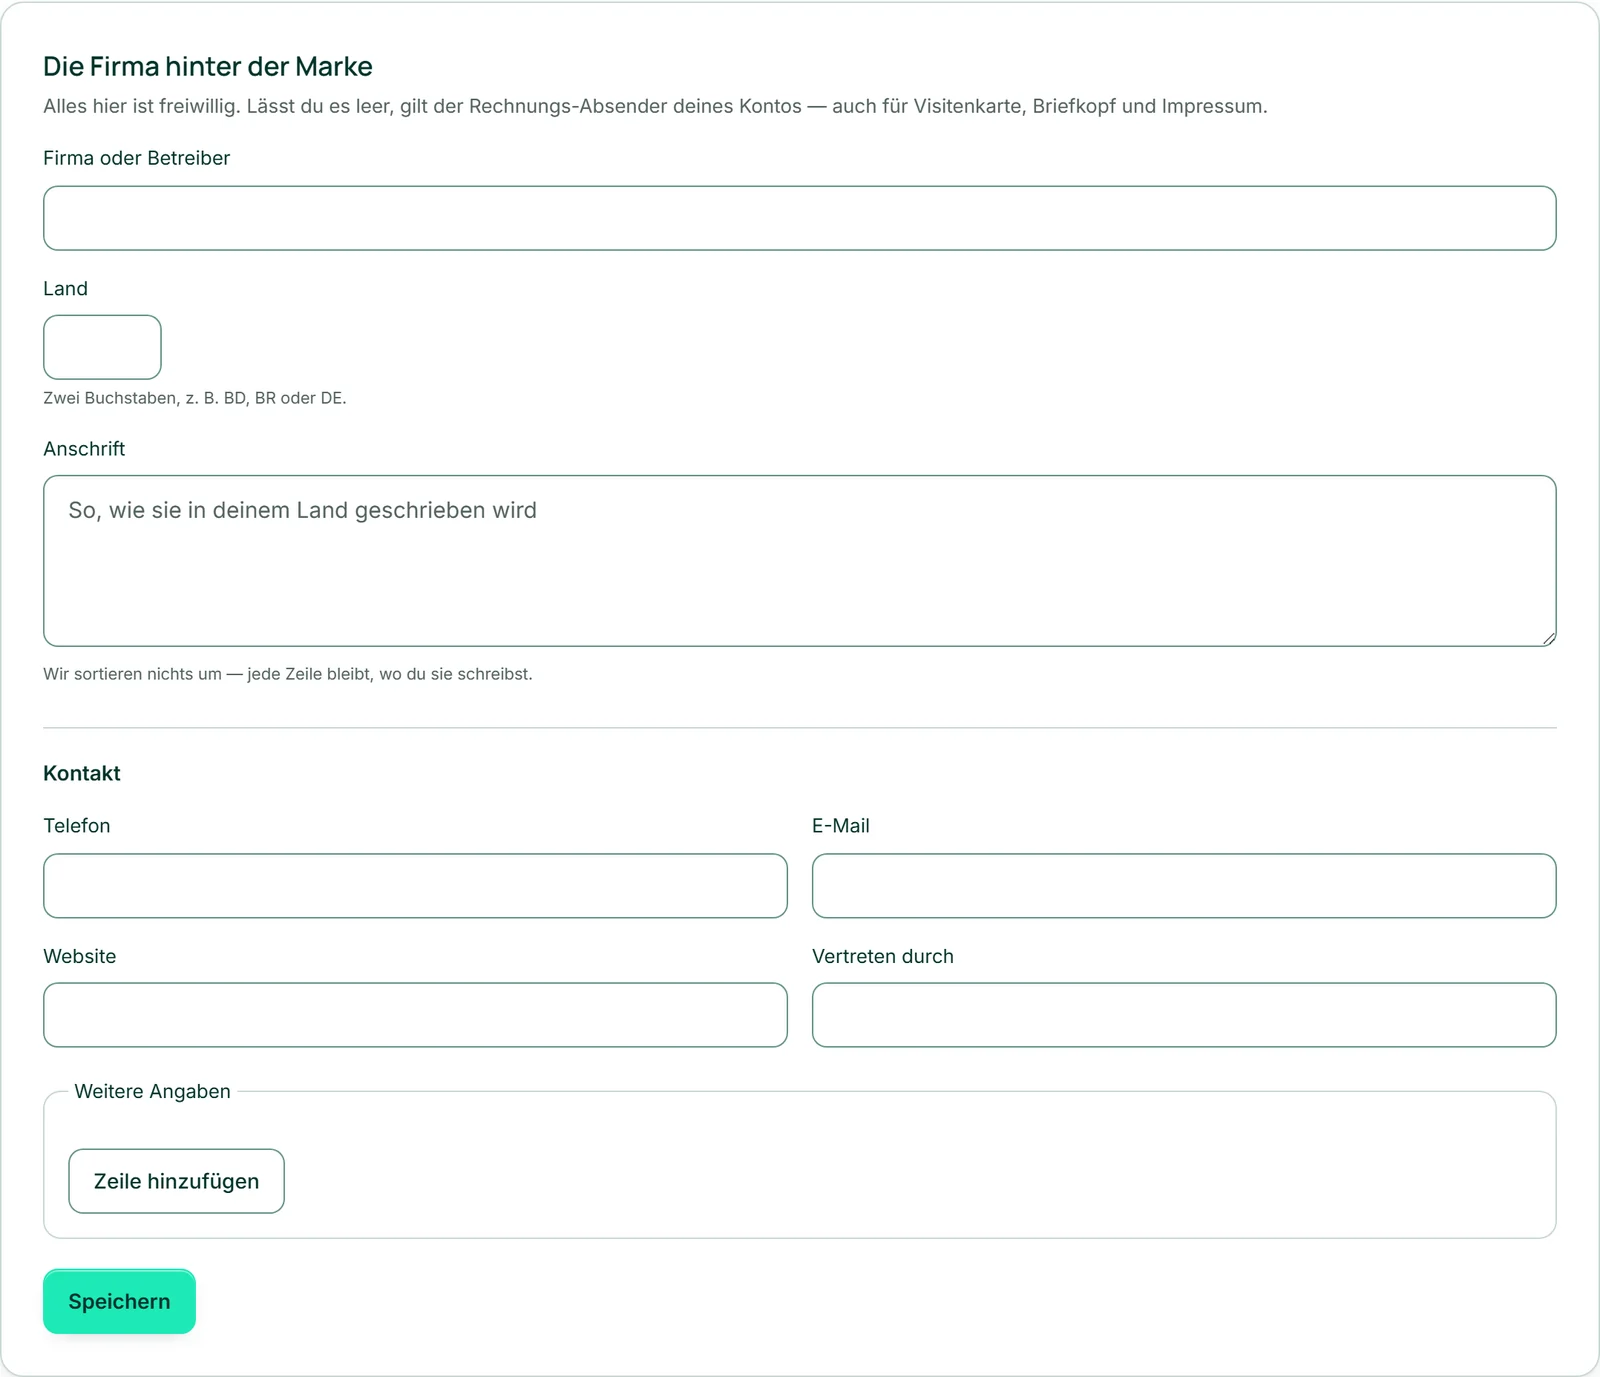The image size is (1600, 1377).
Task: Focus the Website input field
Action: click(415, 1015)
